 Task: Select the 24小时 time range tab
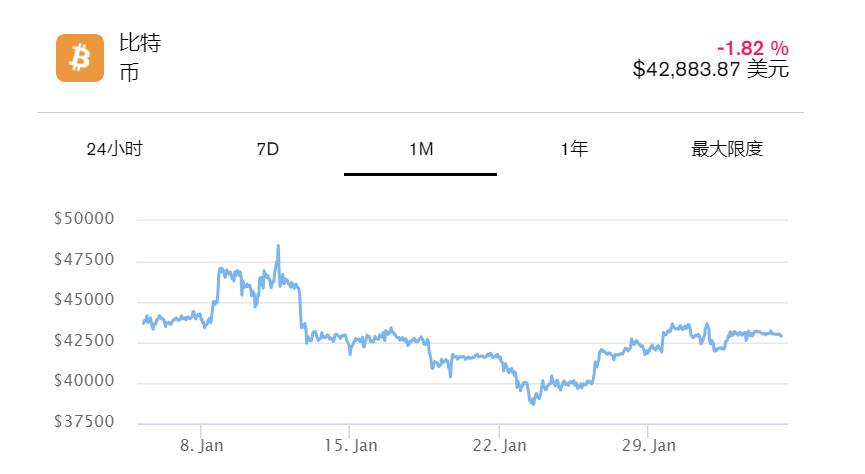click(115, 149)
